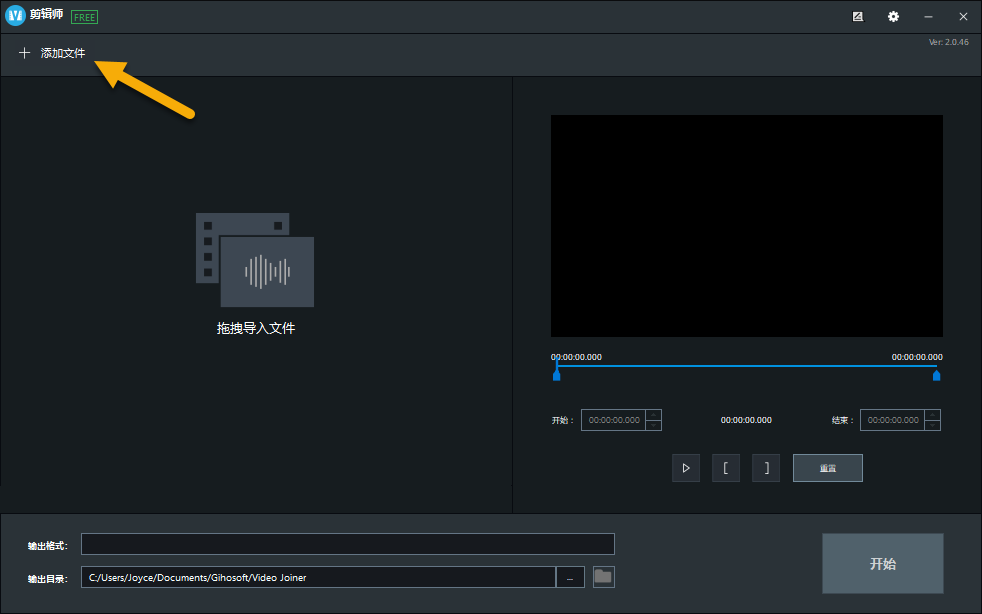Click the black video preview area
Viewport: 982px width, 614px height.
tap(747, 226)
